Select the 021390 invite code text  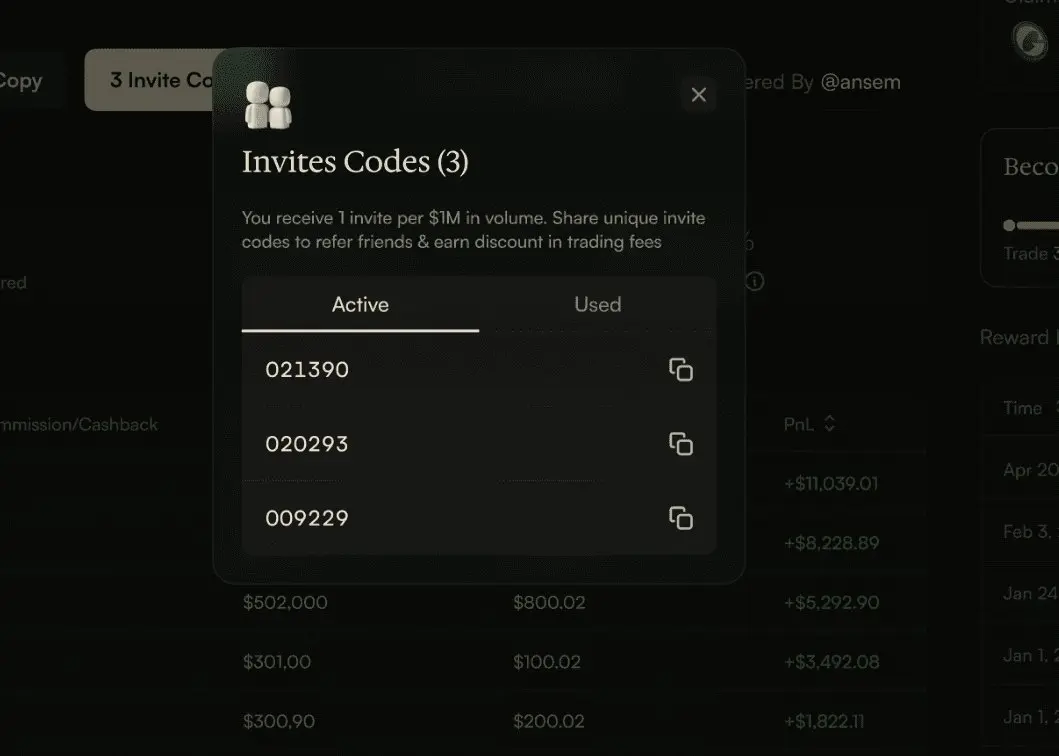click(x=307, y=370)
